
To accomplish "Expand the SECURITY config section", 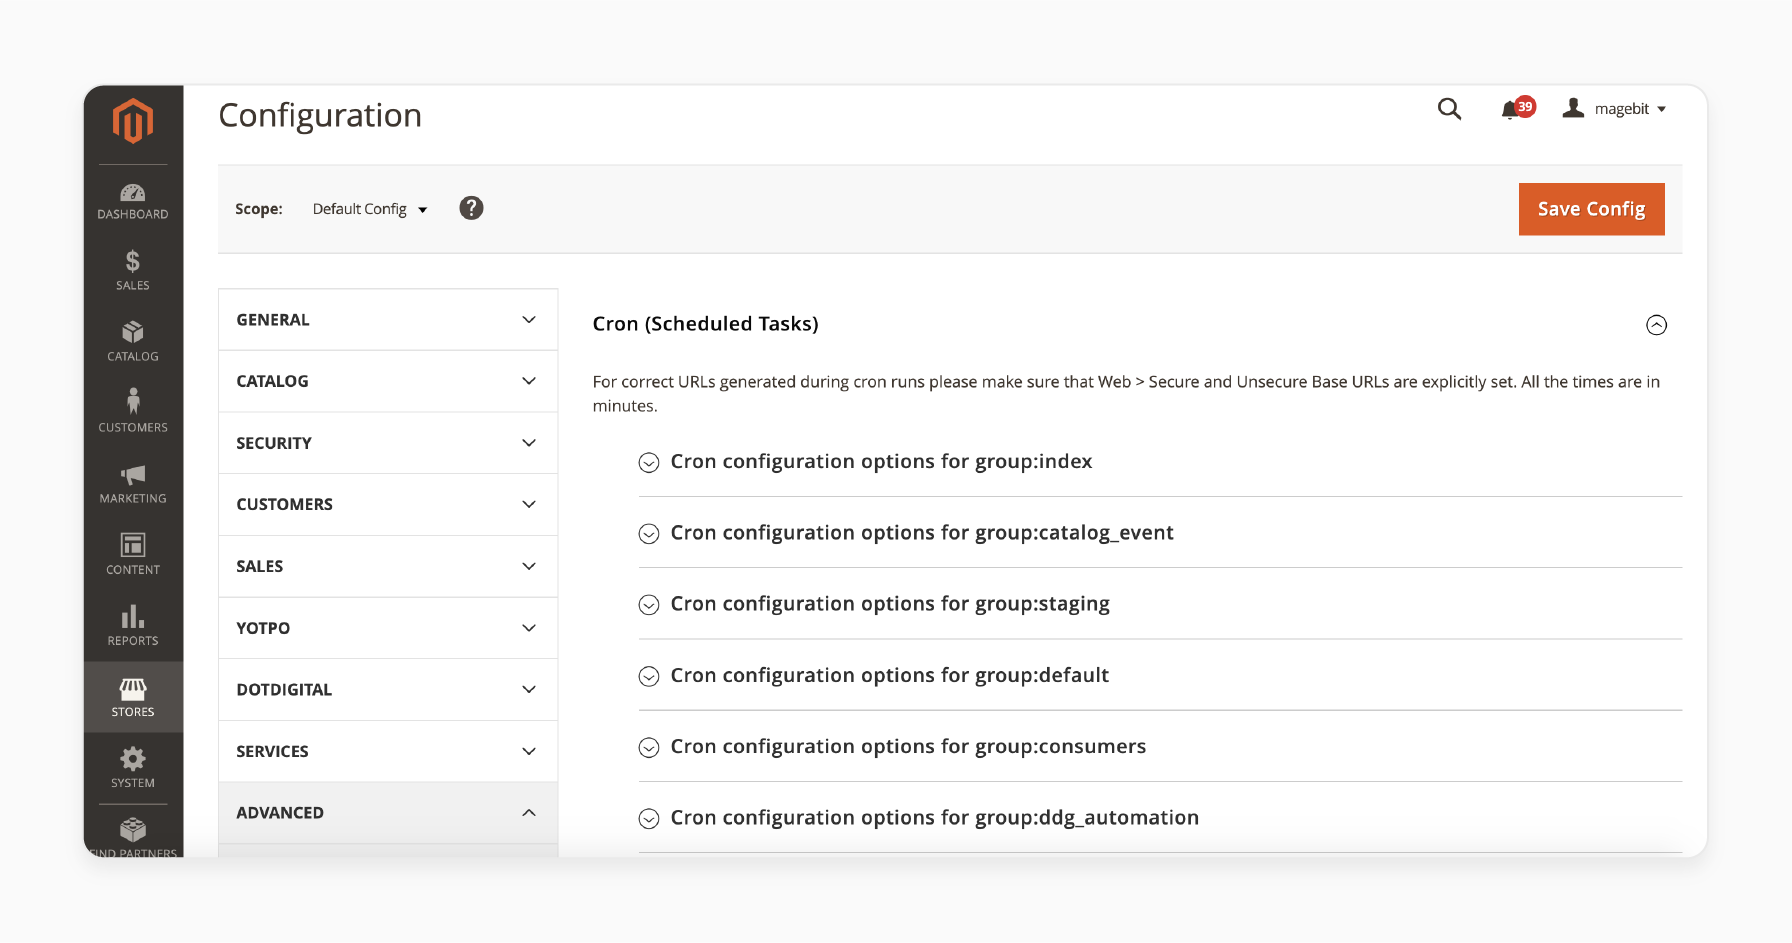I will 388,443.
